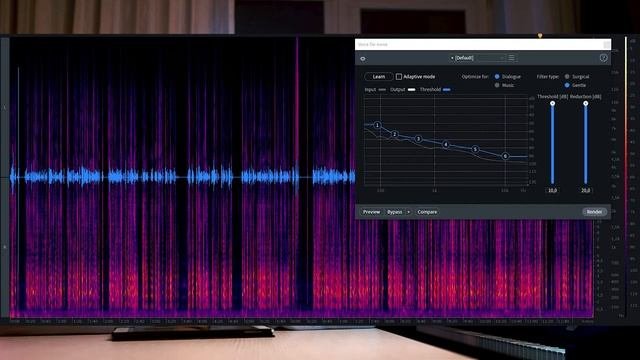Click the Render button
The height and width of the screenshot is (360, 640).
coord(594,211)
